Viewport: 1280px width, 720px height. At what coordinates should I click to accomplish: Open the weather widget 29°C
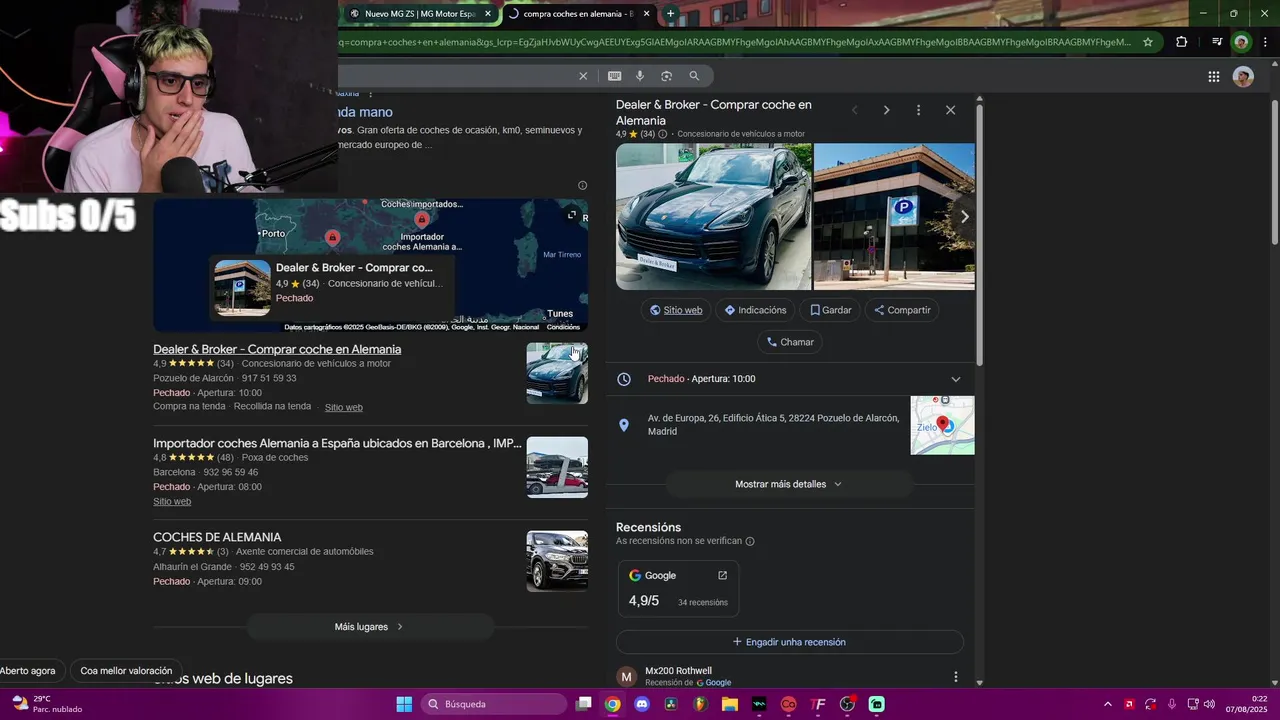tap(46, 704)
